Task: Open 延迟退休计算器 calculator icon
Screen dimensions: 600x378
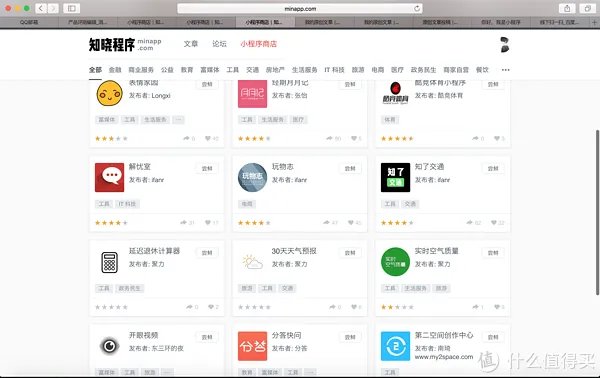Action: [109, 262]
